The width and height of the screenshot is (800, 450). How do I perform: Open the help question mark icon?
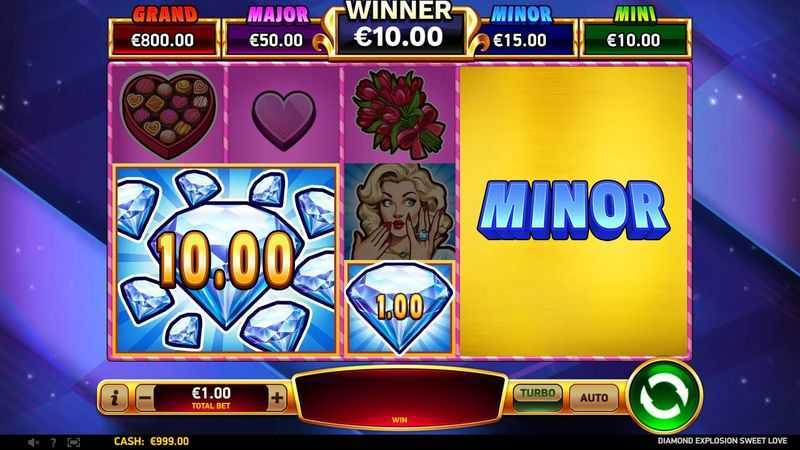pyautogui.click(x=53, y=442)
